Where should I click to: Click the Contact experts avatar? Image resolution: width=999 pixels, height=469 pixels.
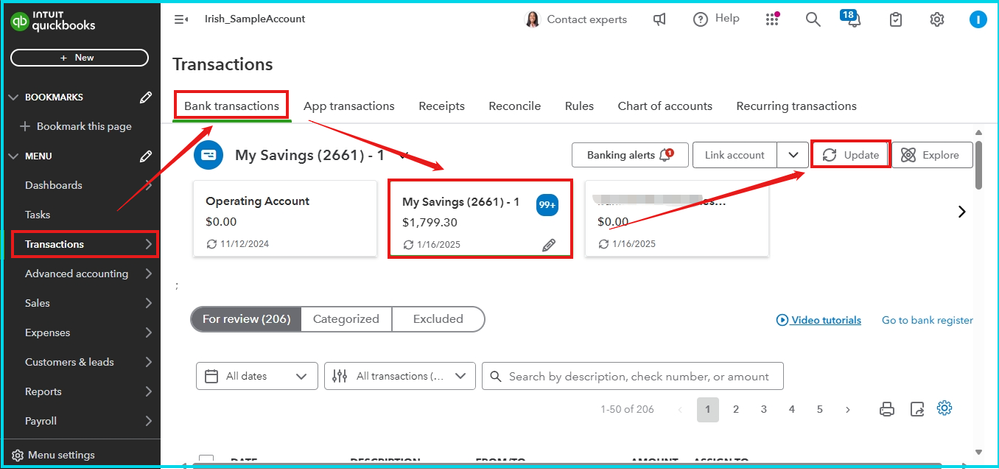tap(531, 20)
